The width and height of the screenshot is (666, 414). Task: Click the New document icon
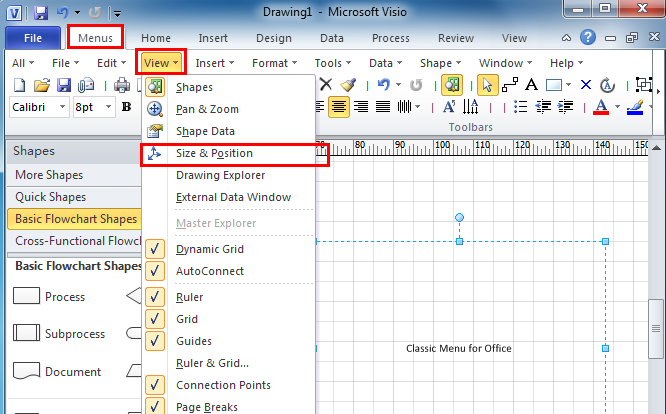pos(19,85)
